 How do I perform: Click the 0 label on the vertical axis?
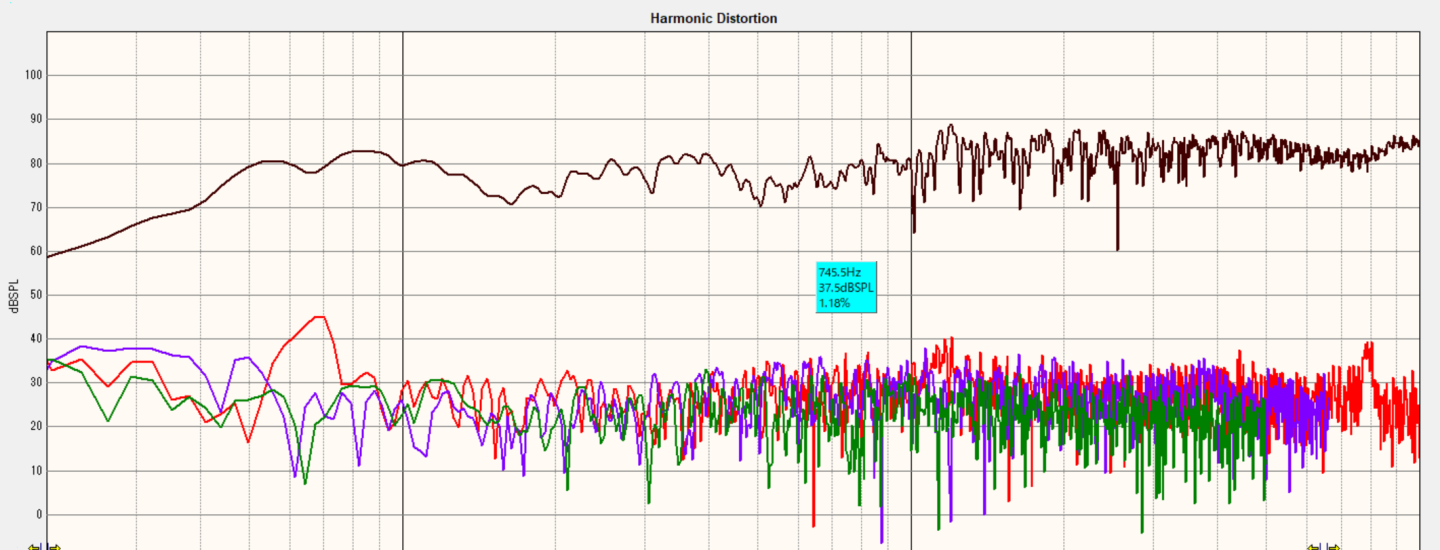click(x=39, y=515)
